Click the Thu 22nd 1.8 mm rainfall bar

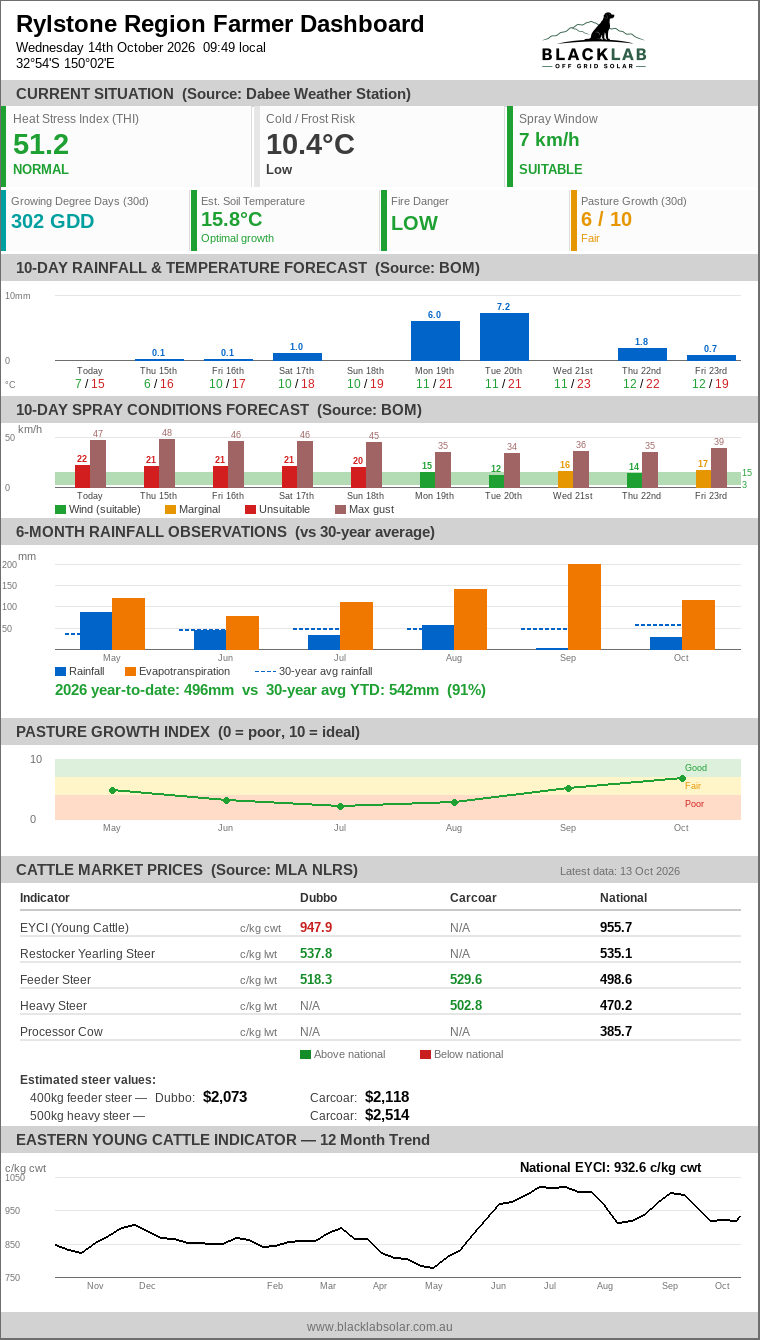coord(642,354)
